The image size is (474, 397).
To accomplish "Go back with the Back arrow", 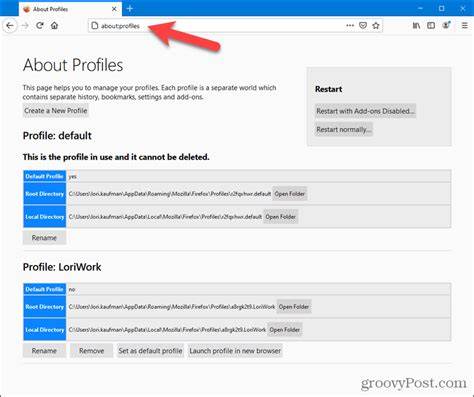I will [x=10, y=26].
